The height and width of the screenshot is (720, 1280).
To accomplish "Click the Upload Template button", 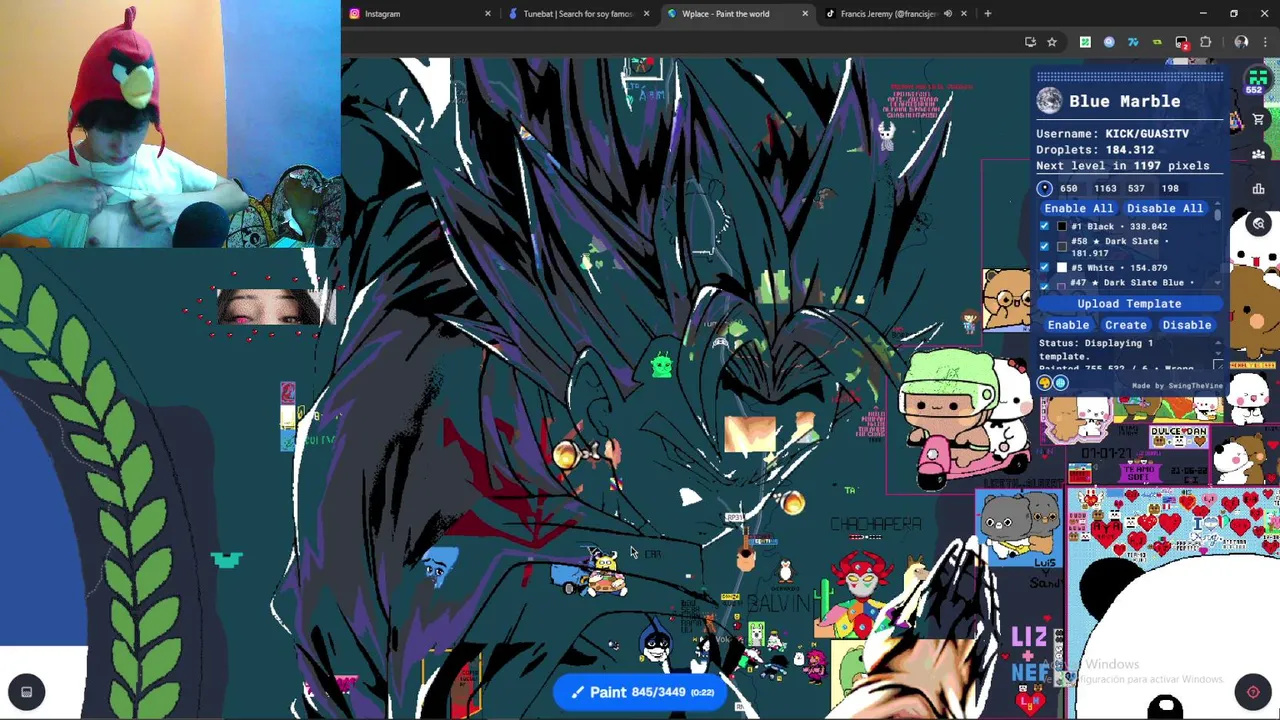I will 1129,304.
